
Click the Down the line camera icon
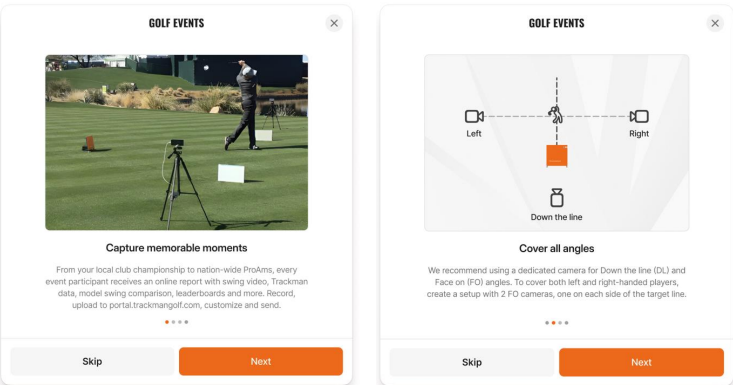(556, 198)
